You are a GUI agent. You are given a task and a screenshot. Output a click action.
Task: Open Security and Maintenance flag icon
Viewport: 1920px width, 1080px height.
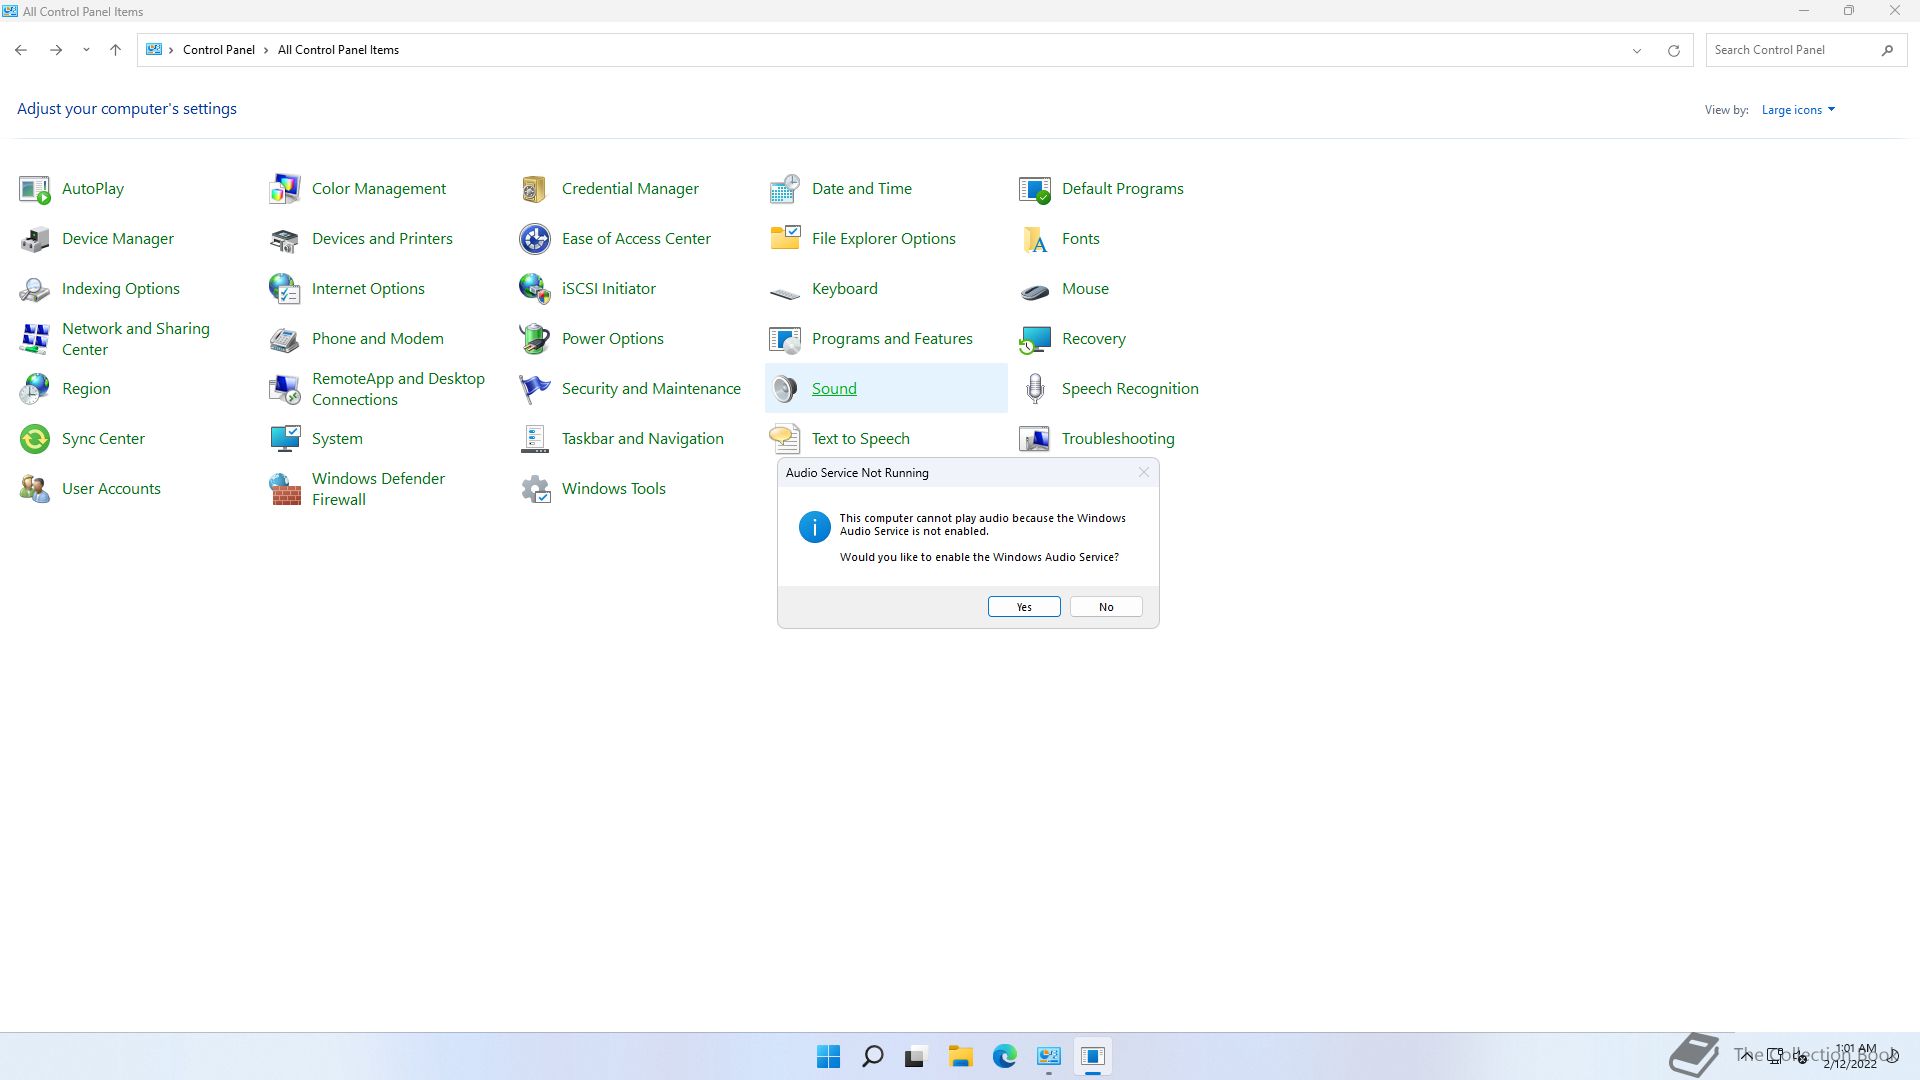534,389
